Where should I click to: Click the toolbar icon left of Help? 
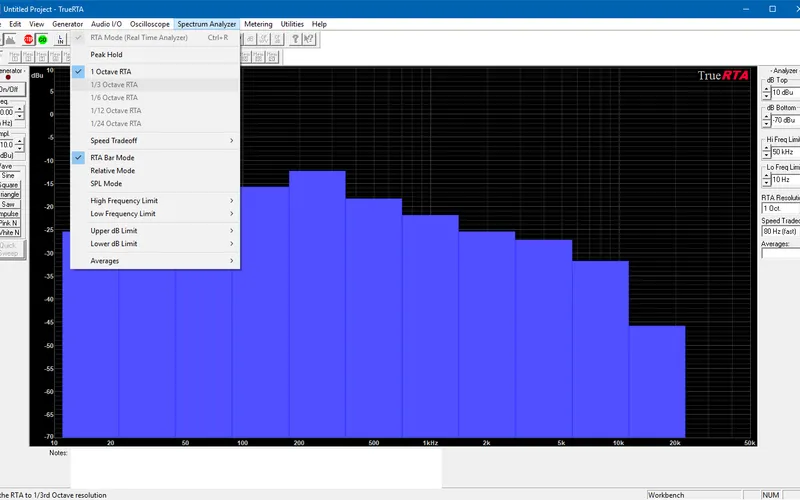(x=277, y=39)
